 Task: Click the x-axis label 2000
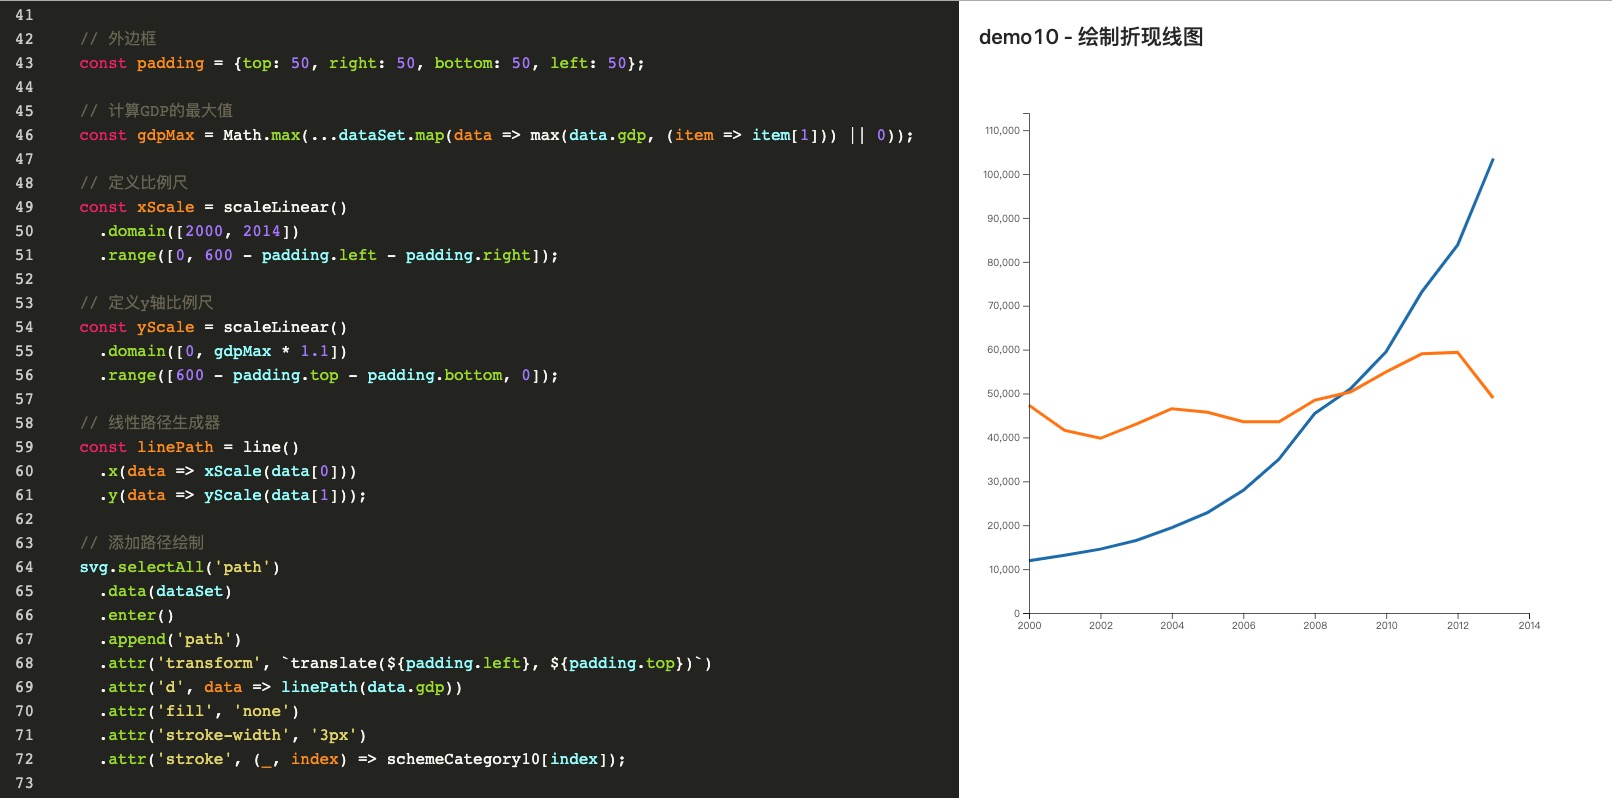(1029, 625)
